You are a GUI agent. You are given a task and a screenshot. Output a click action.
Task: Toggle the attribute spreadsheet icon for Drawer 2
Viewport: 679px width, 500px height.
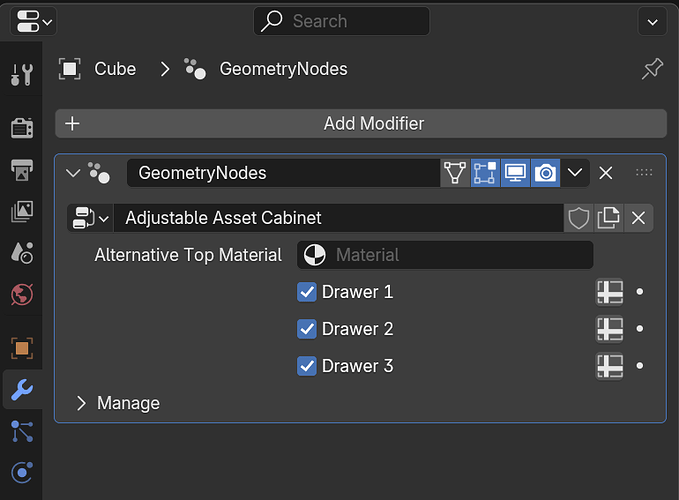click(x=610, y=329)
